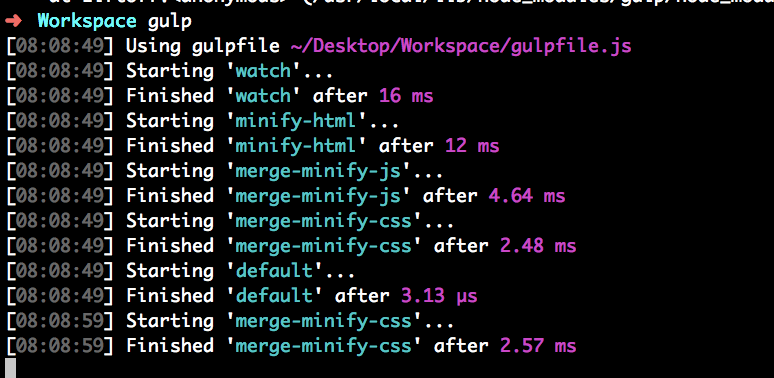774x378 pixels.
Task: Click the 2.57 ms duration value
Action: [x=538, y=346]
